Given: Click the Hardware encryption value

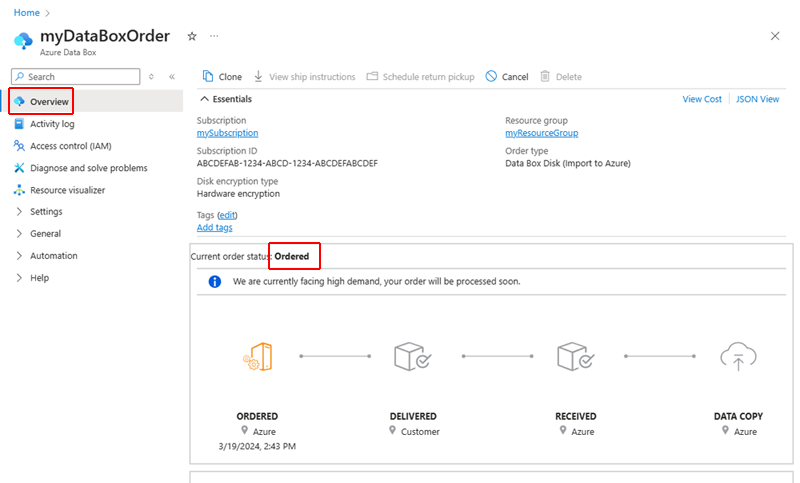Looking at the screenshot, I should 238,194.
